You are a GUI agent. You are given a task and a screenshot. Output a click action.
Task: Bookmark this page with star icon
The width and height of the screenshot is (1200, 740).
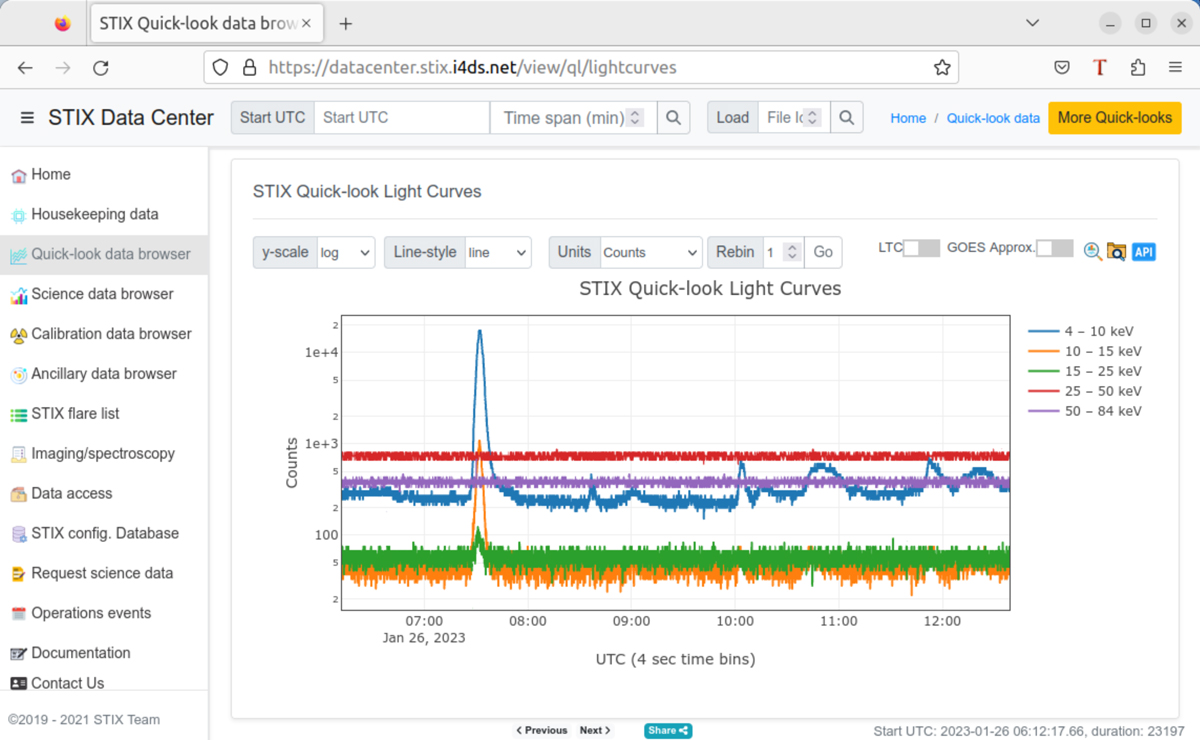pos(941,68)
